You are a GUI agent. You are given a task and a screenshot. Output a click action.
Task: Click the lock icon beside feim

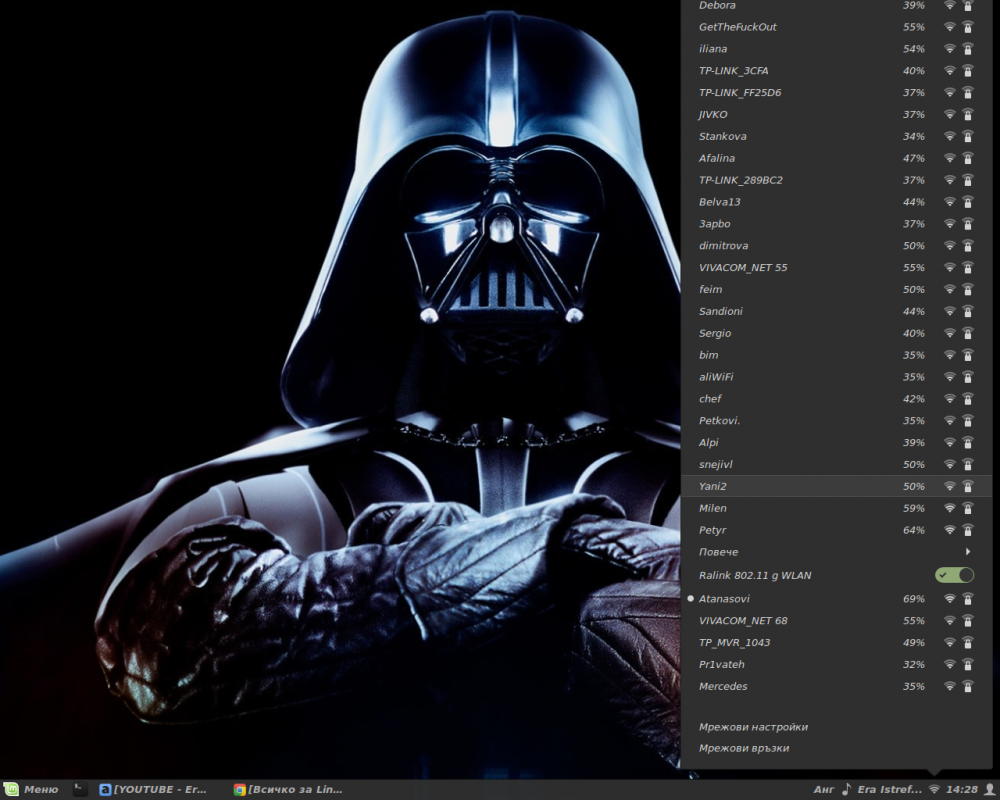click(967, 289)
